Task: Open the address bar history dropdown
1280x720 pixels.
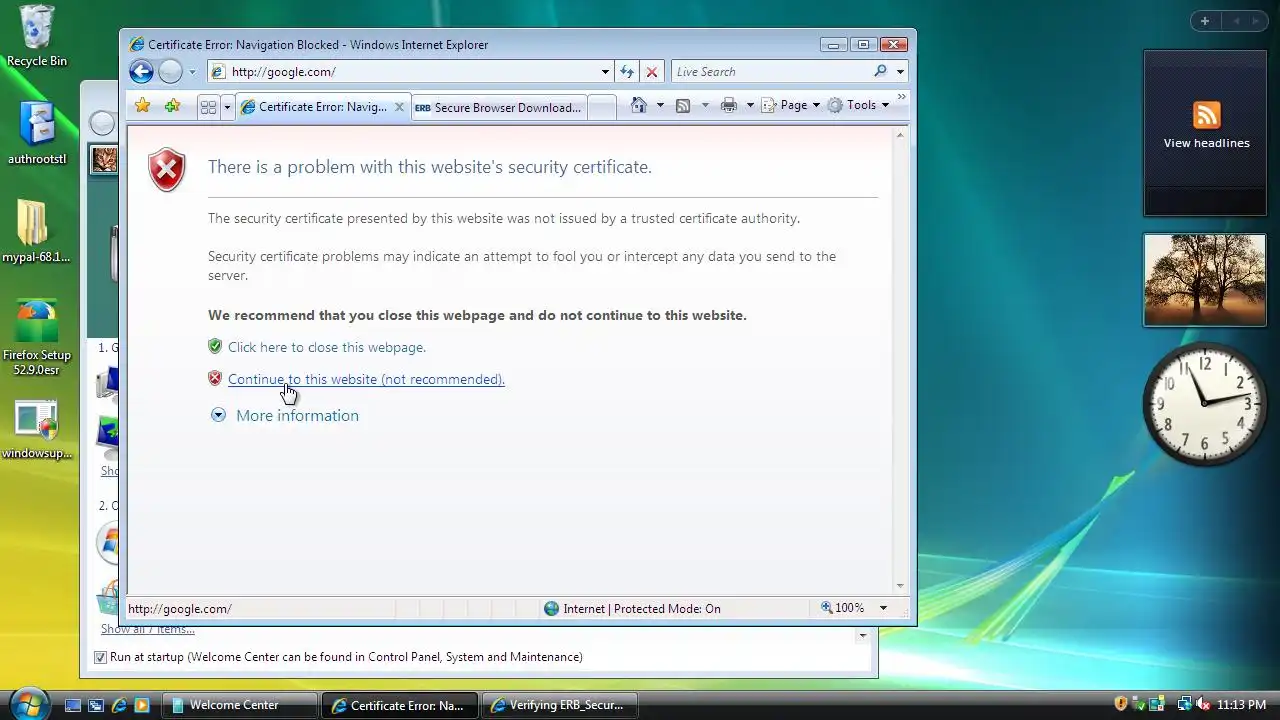Action: pyautogui.click(x=605, y=72)
